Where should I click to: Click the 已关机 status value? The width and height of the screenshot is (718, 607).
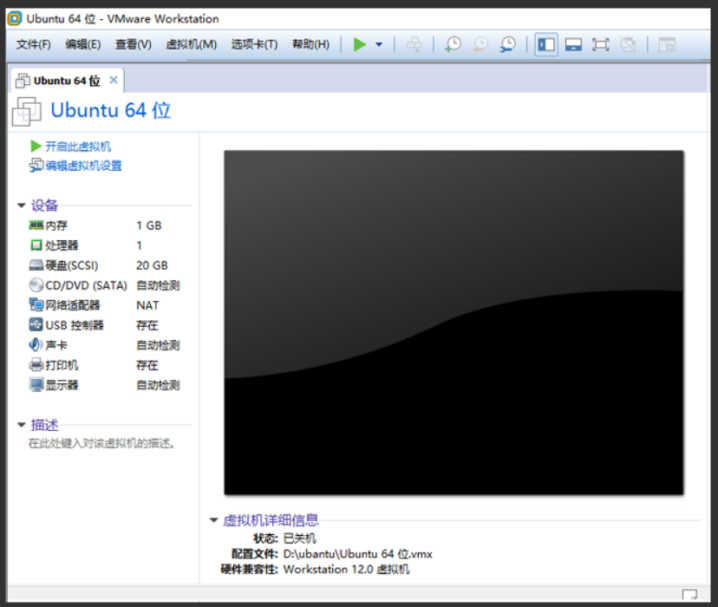(x=299, y=538)
